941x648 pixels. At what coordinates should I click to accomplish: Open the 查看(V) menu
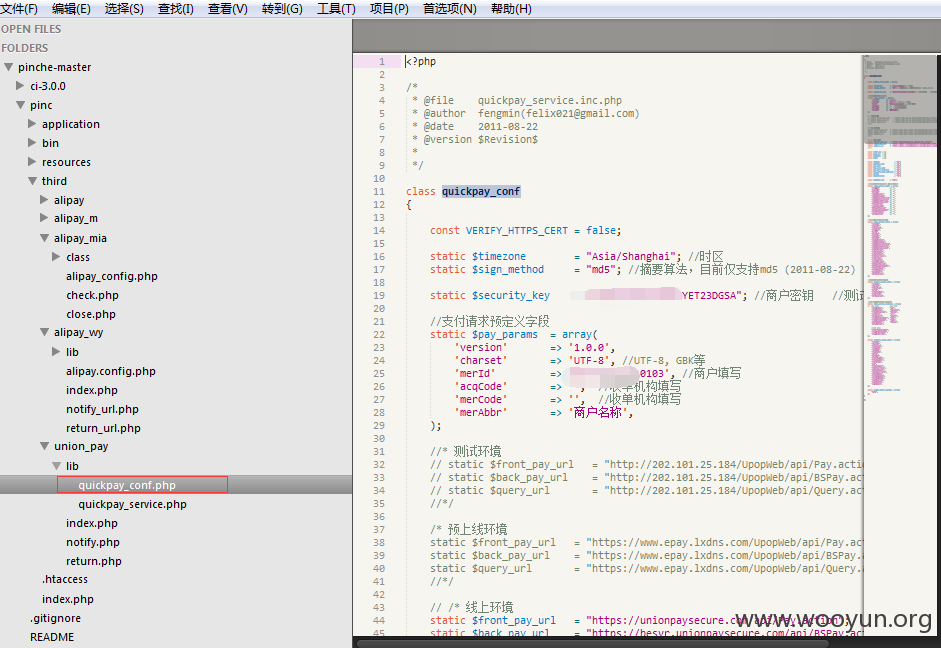tap(227, 9)
